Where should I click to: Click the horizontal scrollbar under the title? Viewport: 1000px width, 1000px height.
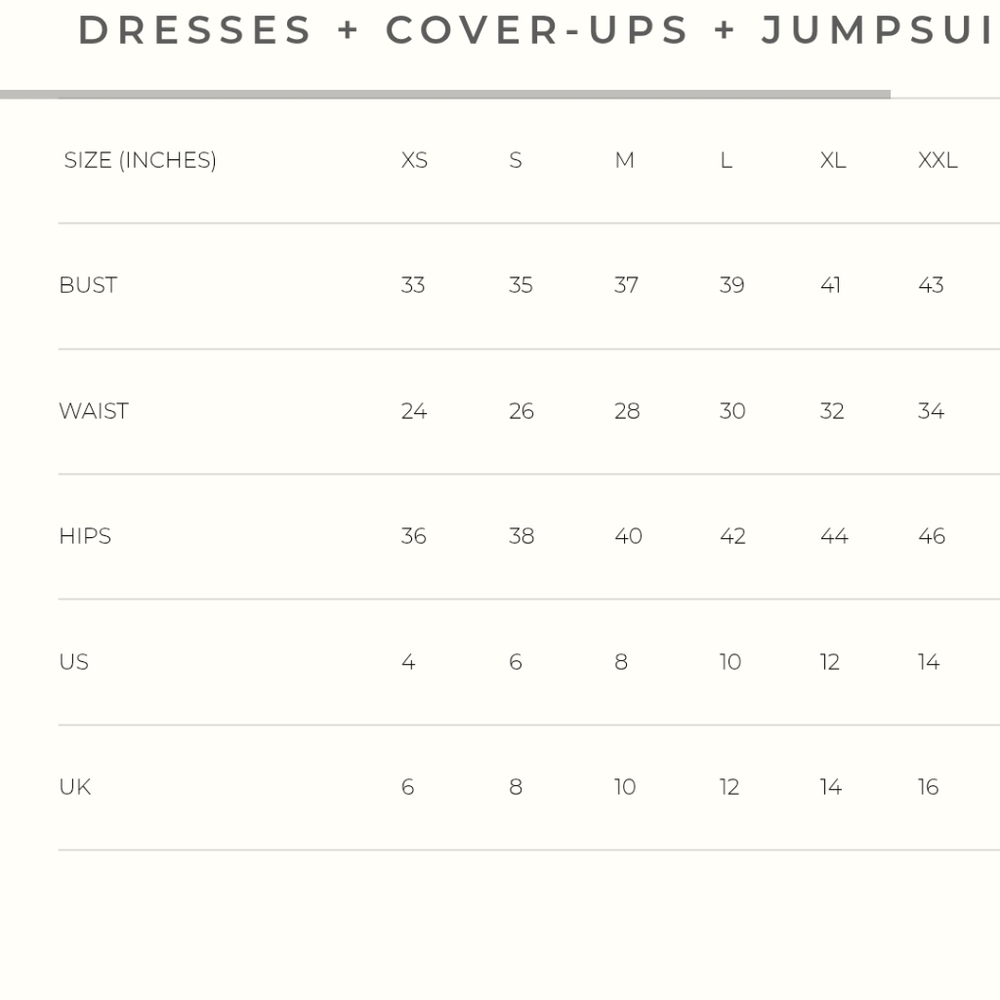tap(445, 94)
